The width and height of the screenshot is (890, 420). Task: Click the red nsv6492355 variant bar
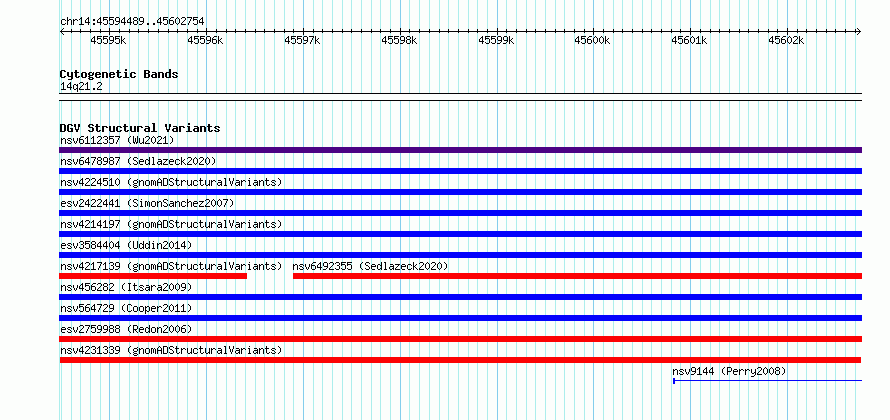(577, 276)
